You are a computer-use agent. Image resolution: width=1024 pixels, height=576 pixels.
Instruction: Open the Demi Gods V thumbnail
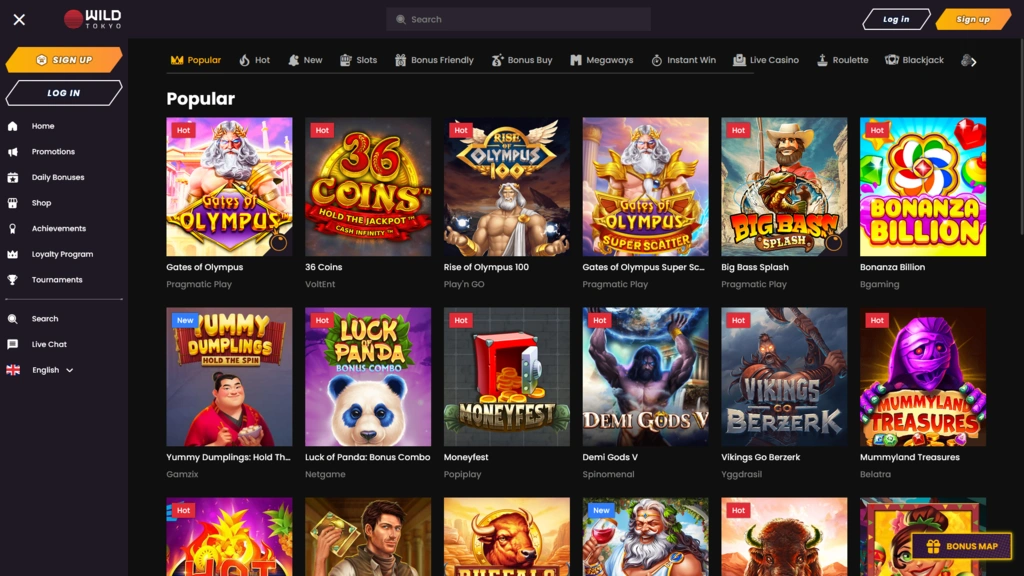point(645,377)
